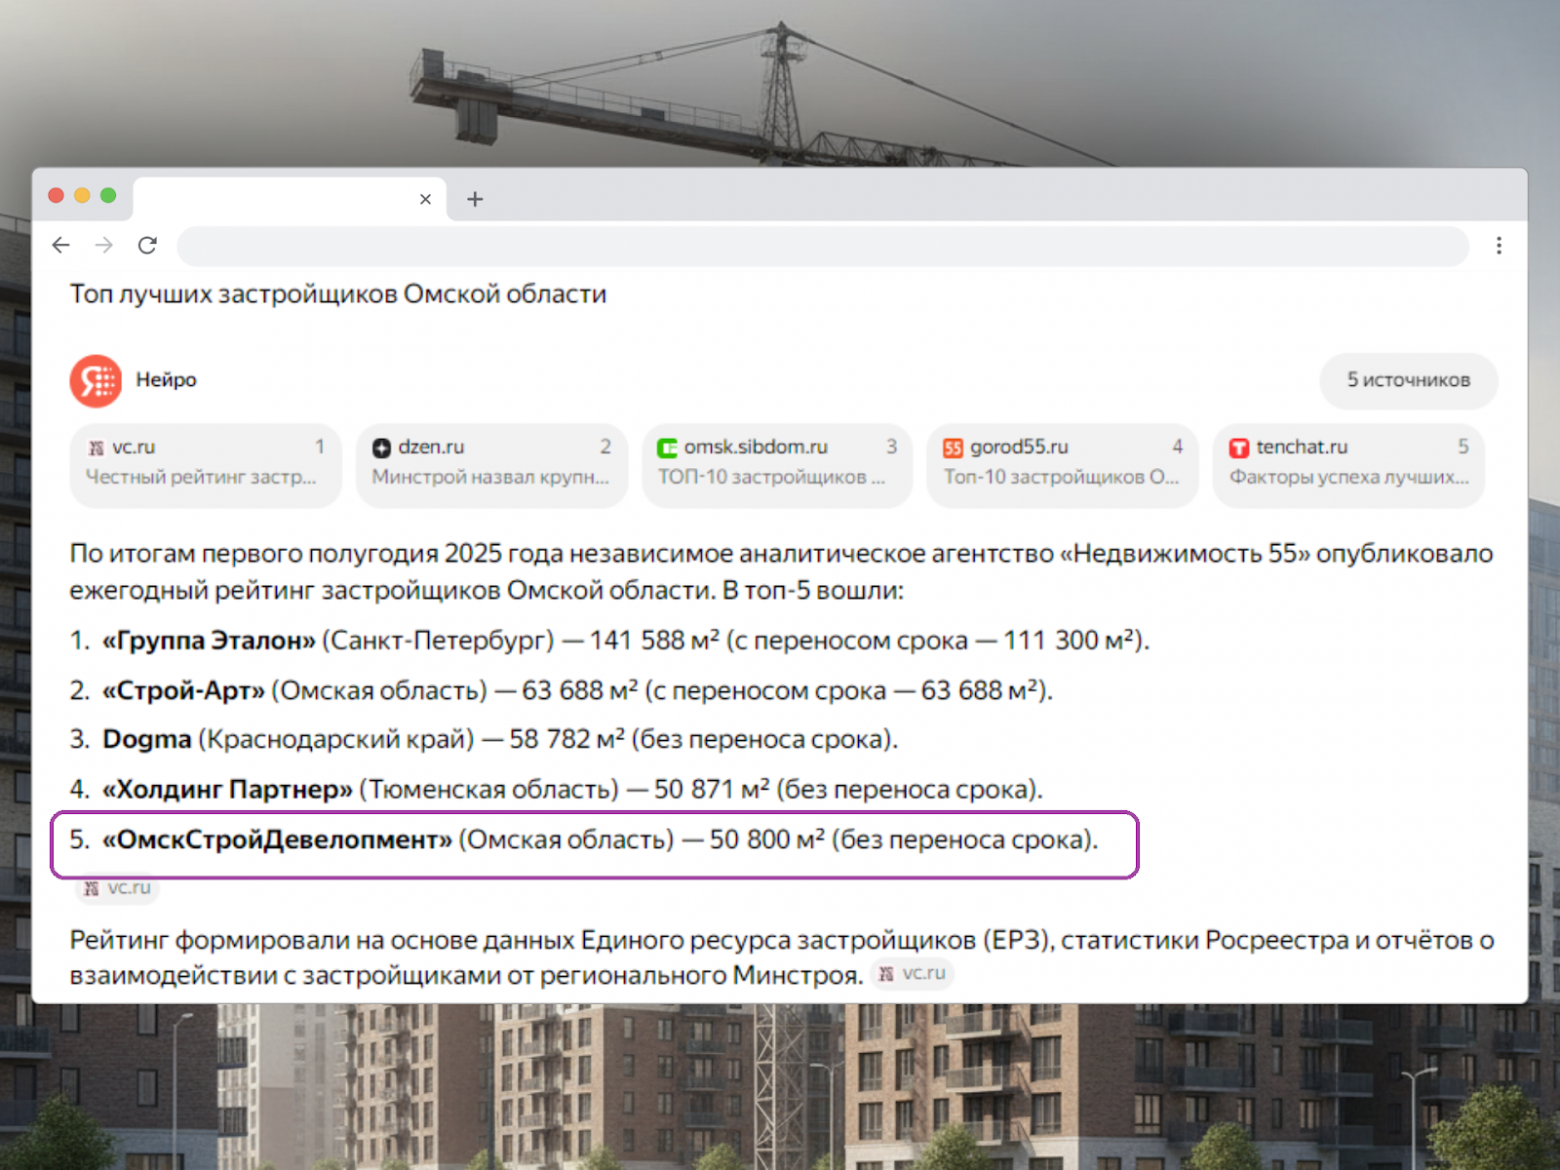The height and width of the screenshot is (1170, 1560).
Task: Select the gorod55.ru source card
Action: (x=1062, y=465)
